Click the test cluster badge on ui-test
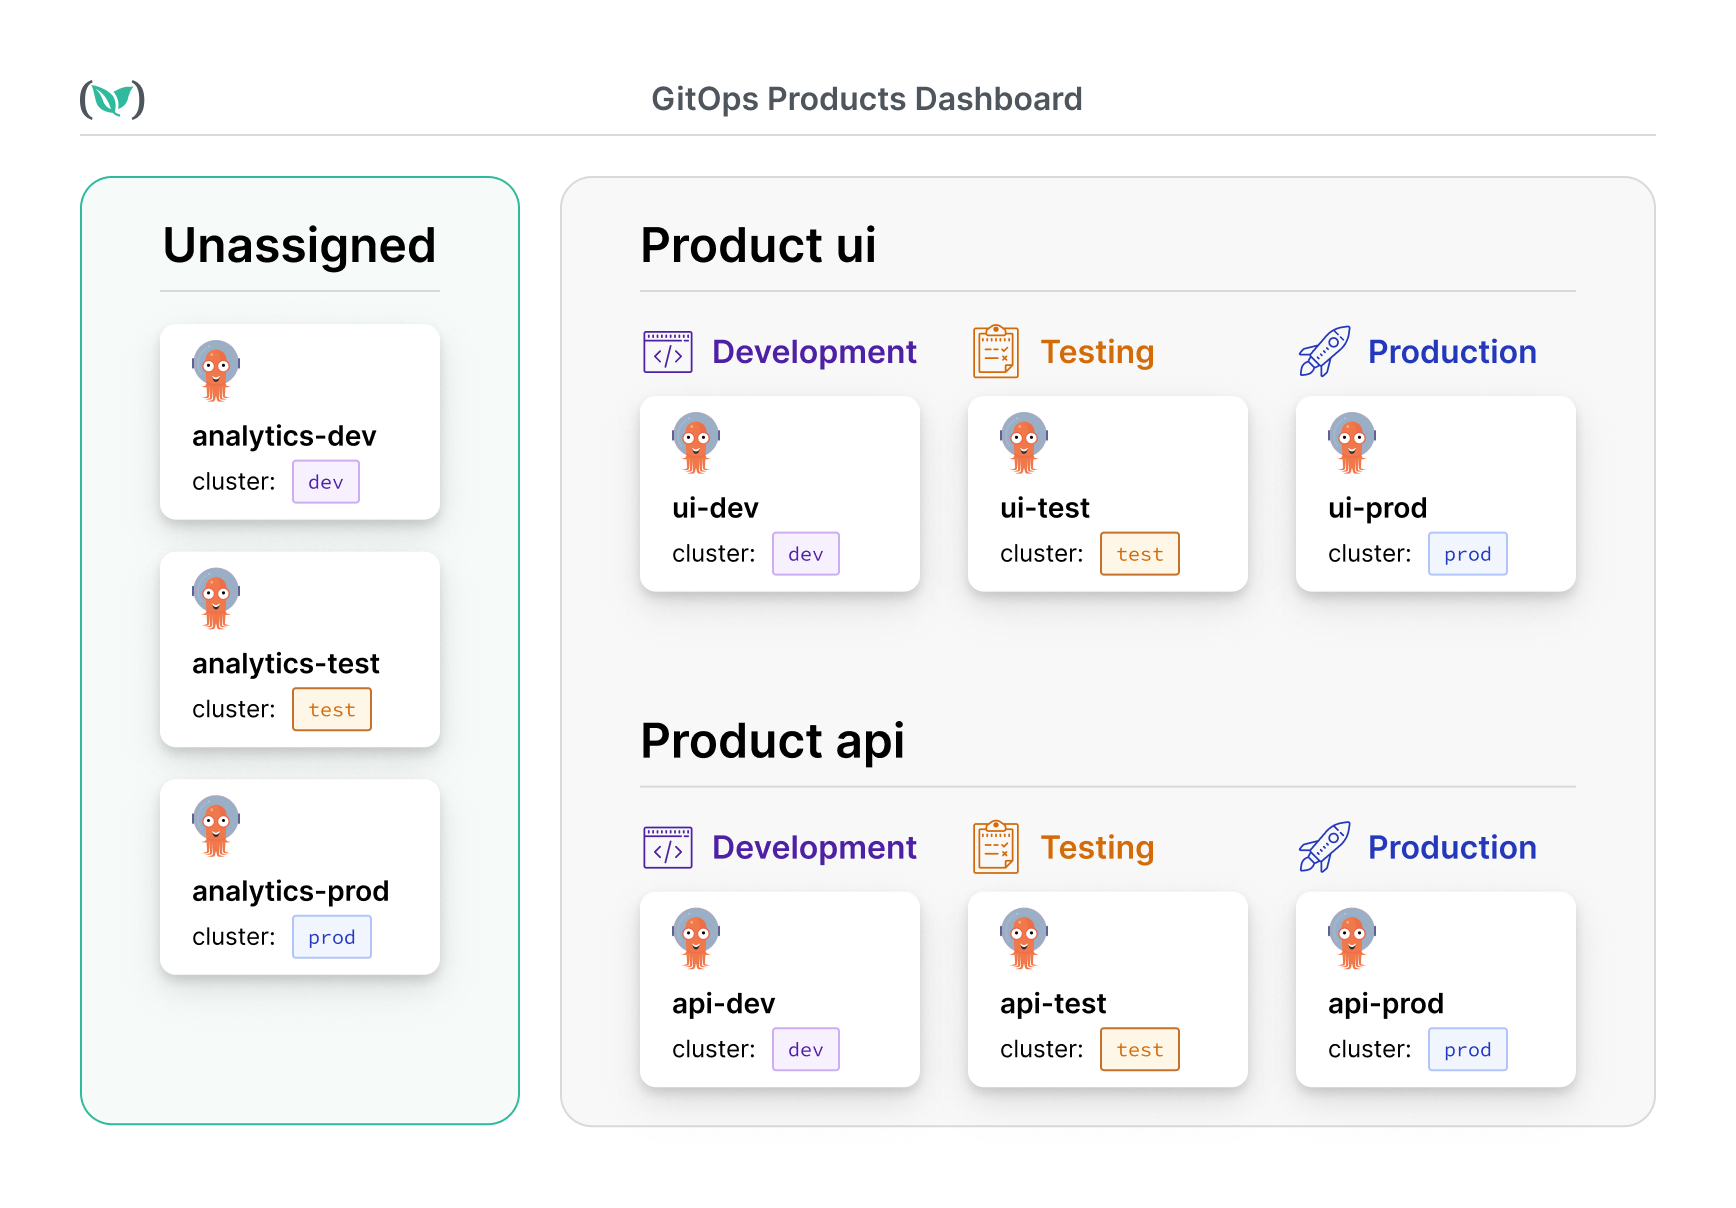The width and height of the screenshot is (1736, 1208). point(1139,554)
